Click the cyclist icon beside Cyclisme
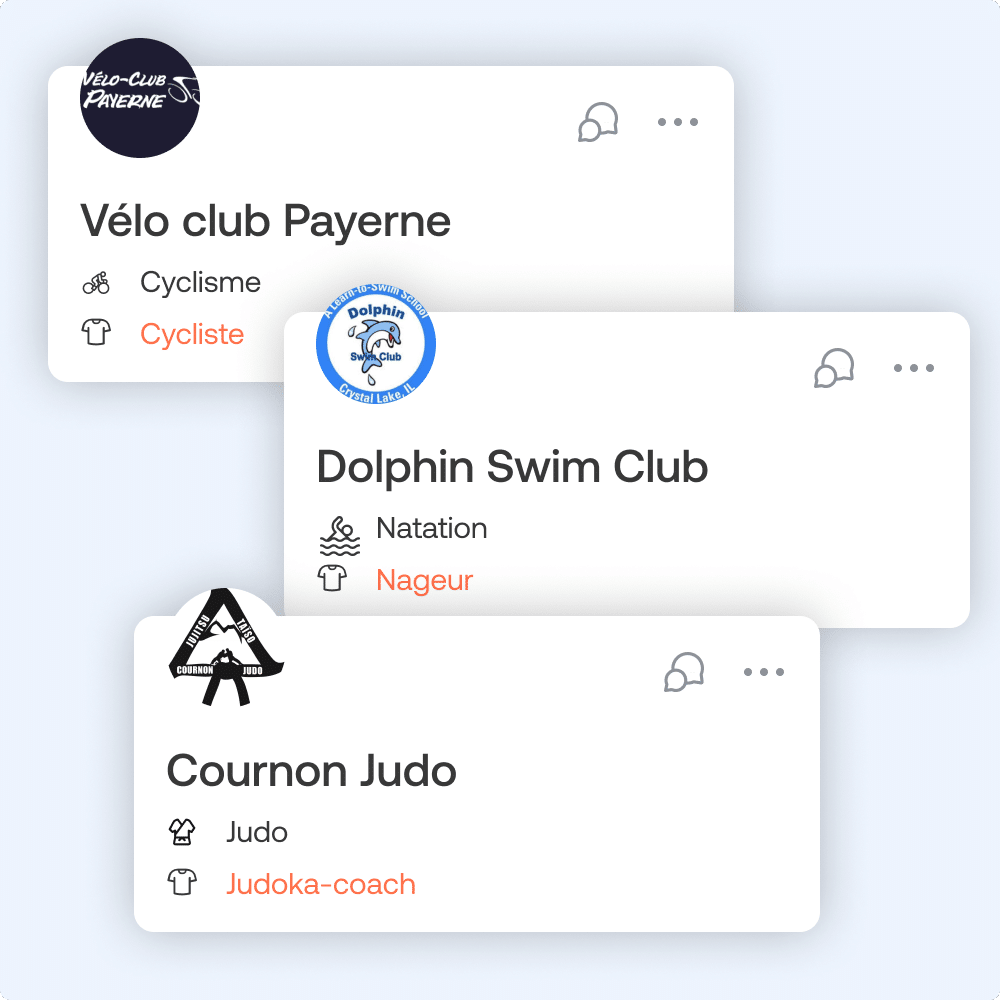 (x=96, y=283)
